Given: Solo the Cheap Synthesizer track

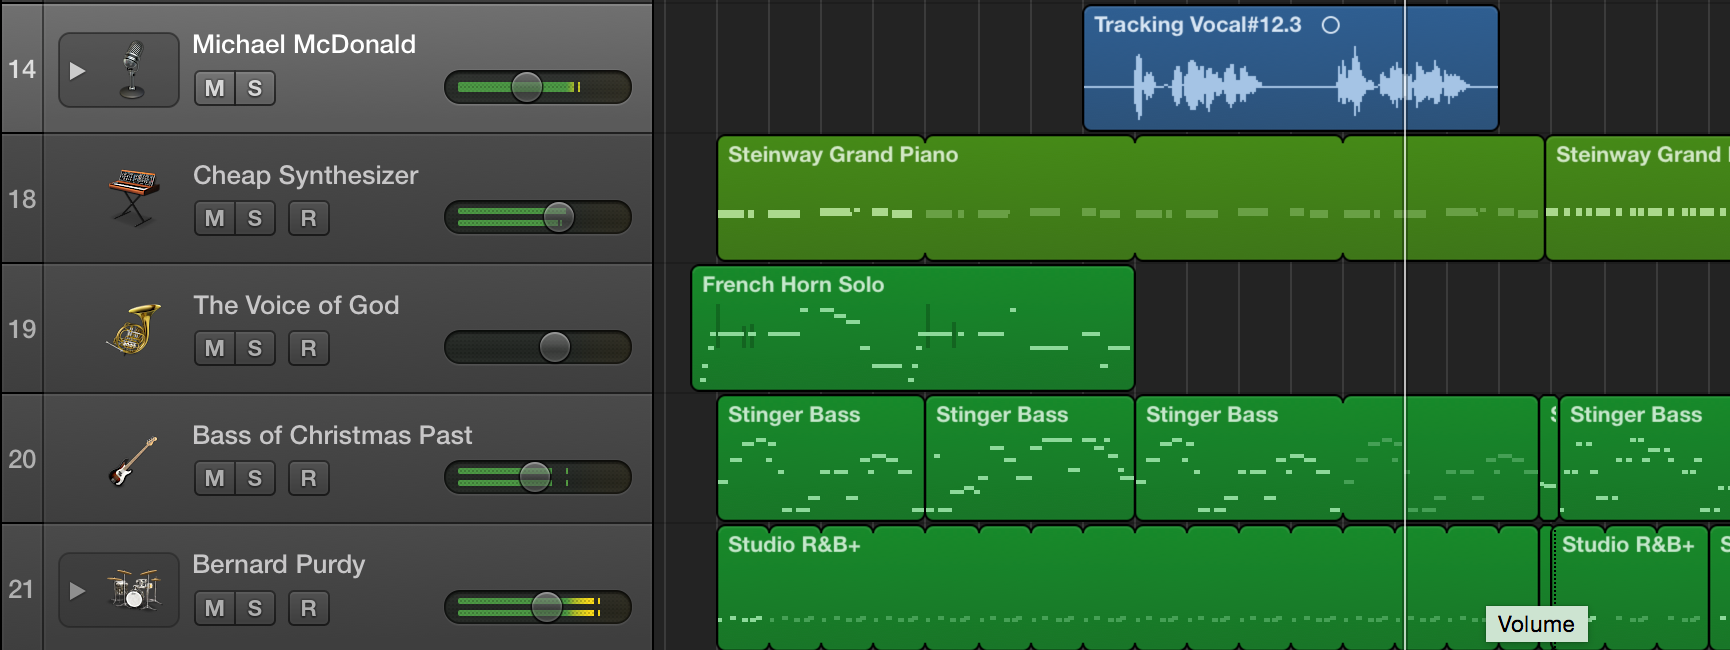Looking at the screenshot, I should [x=255, y=218].
